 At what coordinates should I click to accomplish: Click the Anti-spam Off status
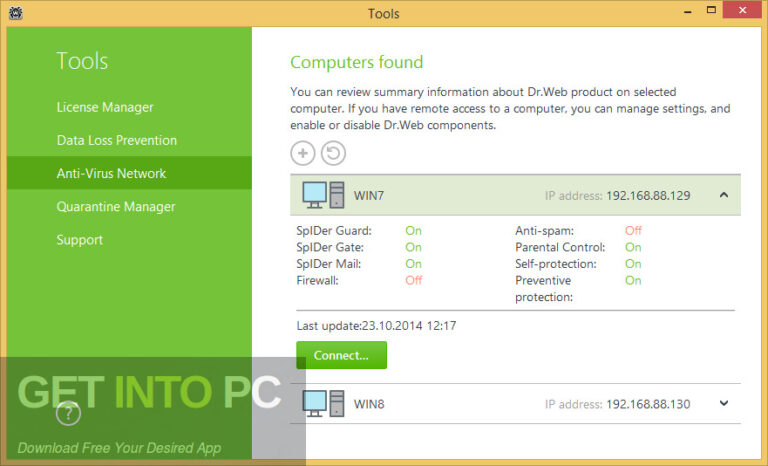tap(633, 230)
